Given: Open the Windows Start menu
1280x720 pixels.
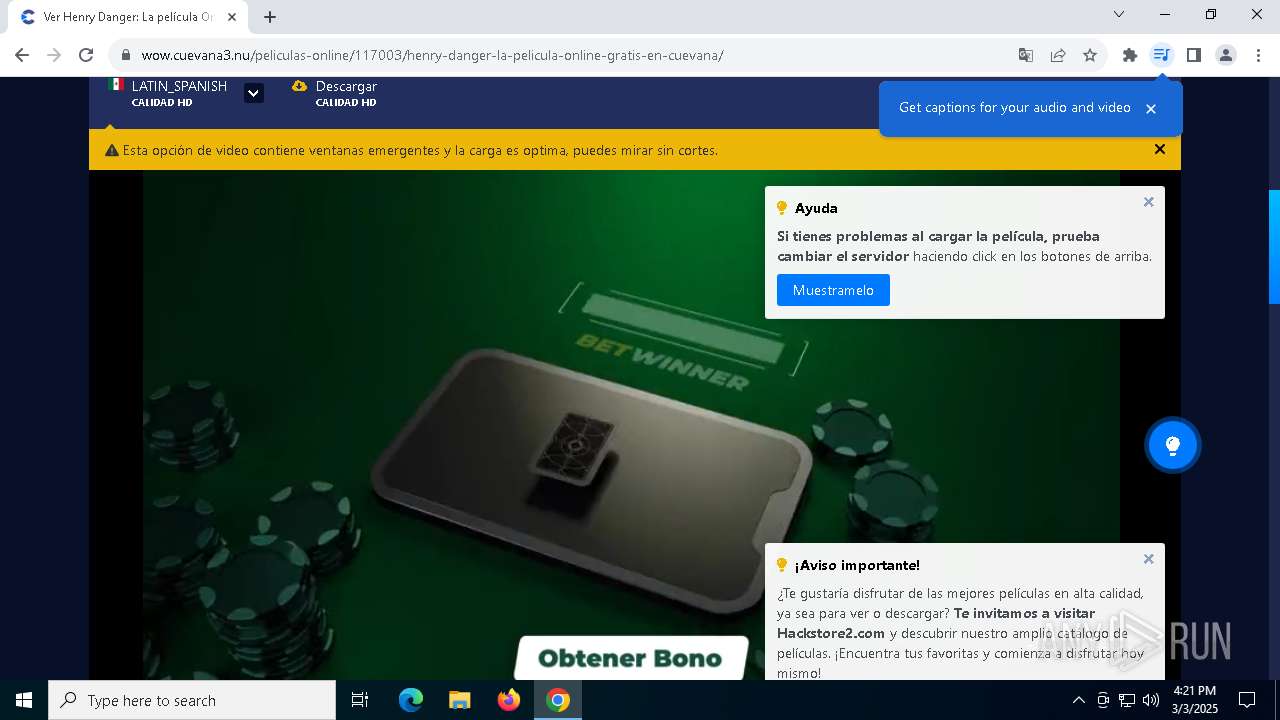Looking at the screenshot, I should click(x=24, y=700).
